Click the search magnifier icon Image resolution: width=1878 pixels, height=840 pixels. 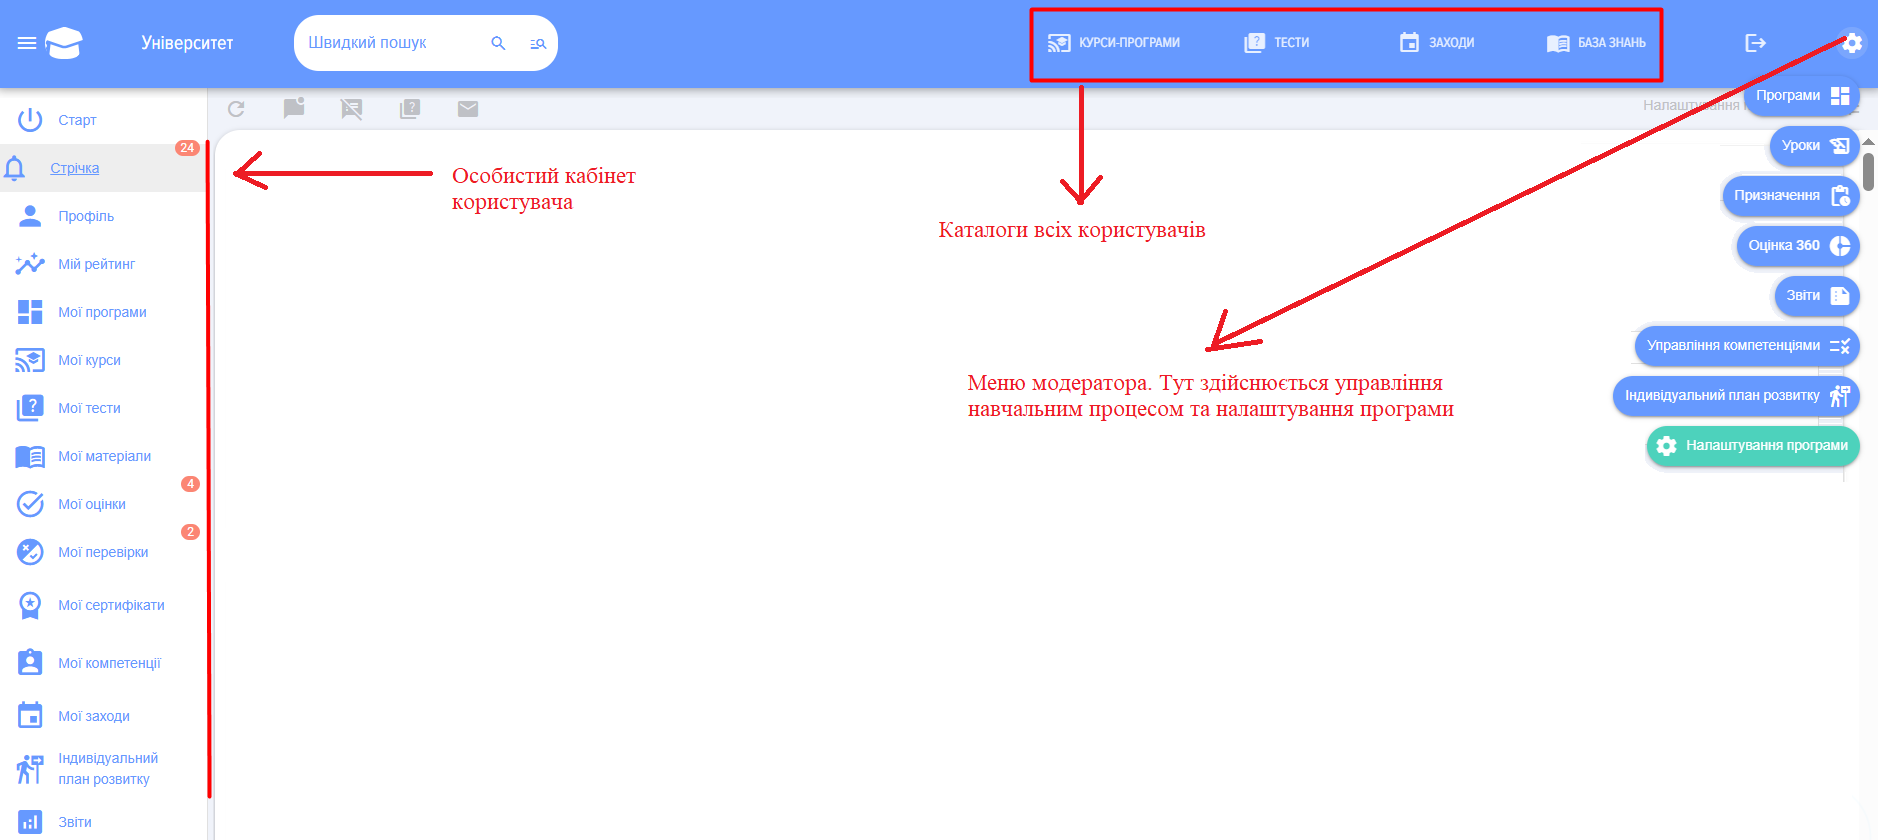tap(498, 43)
